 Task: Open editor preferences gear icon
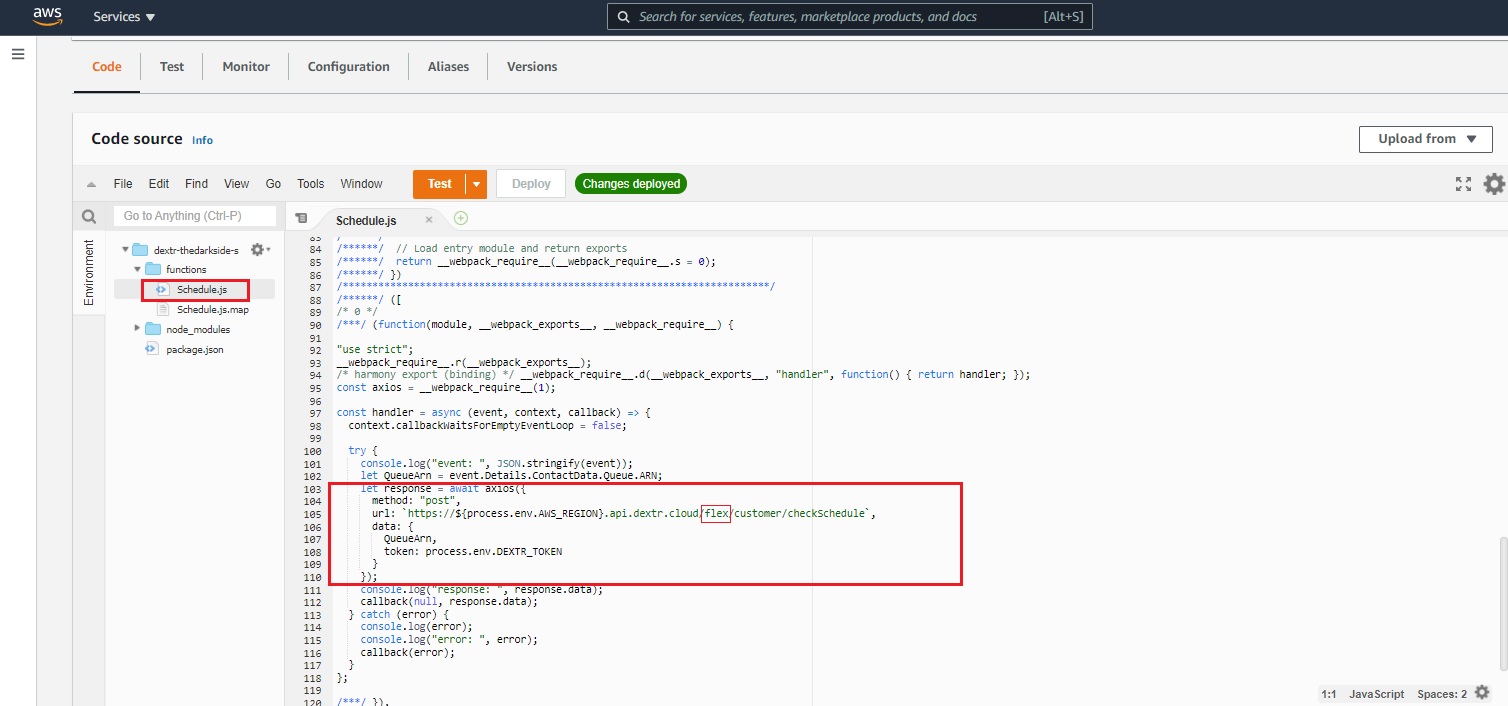[x=1494, y=184]
